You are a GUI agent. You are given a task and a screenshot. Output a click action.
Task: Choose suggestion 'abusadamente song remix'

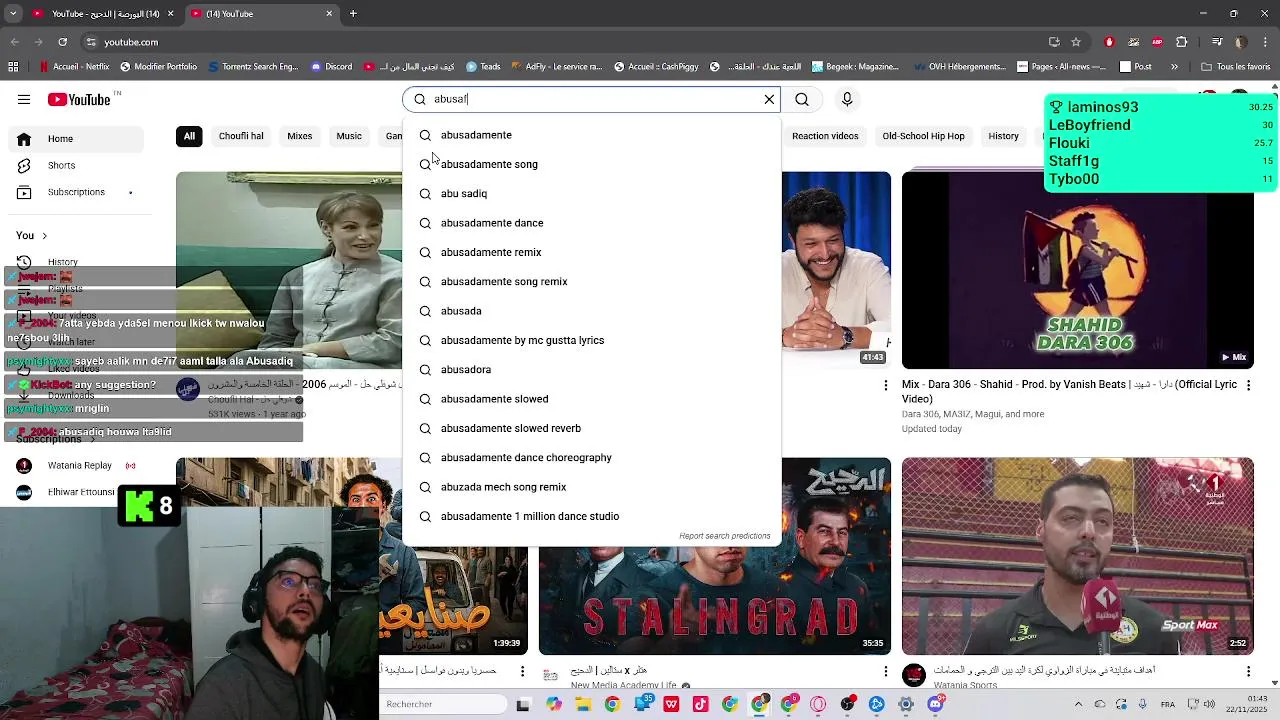pos(592,282)
